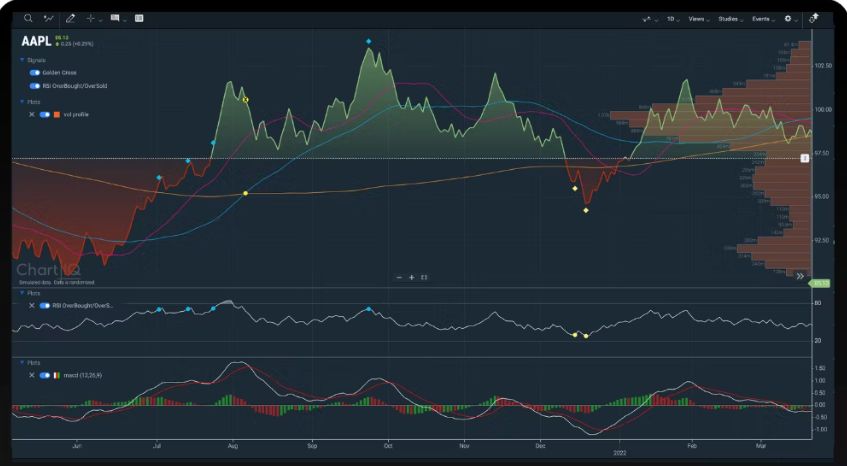Zoom in with the plus button
Screen dimensions: 847x466
click(412, 278)
